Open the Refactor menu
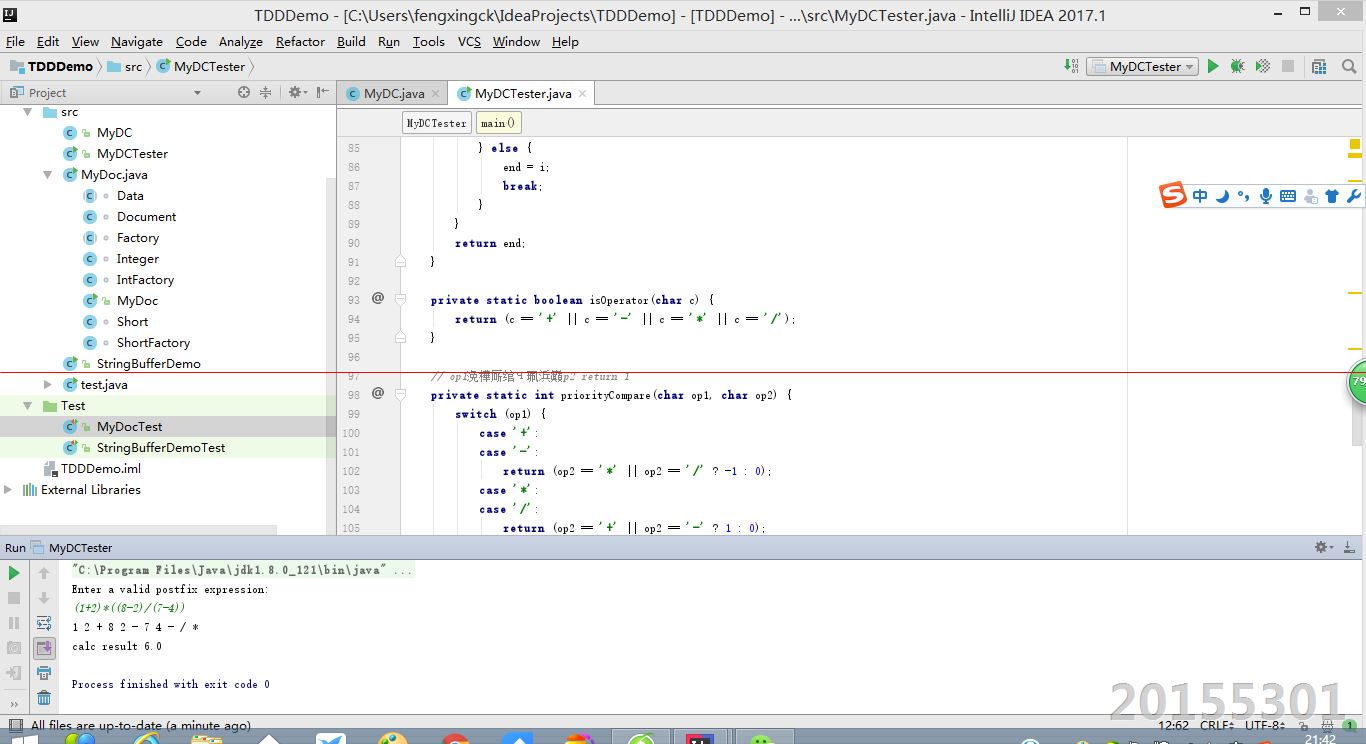The image size is (1366, 744). click(300, 41)
